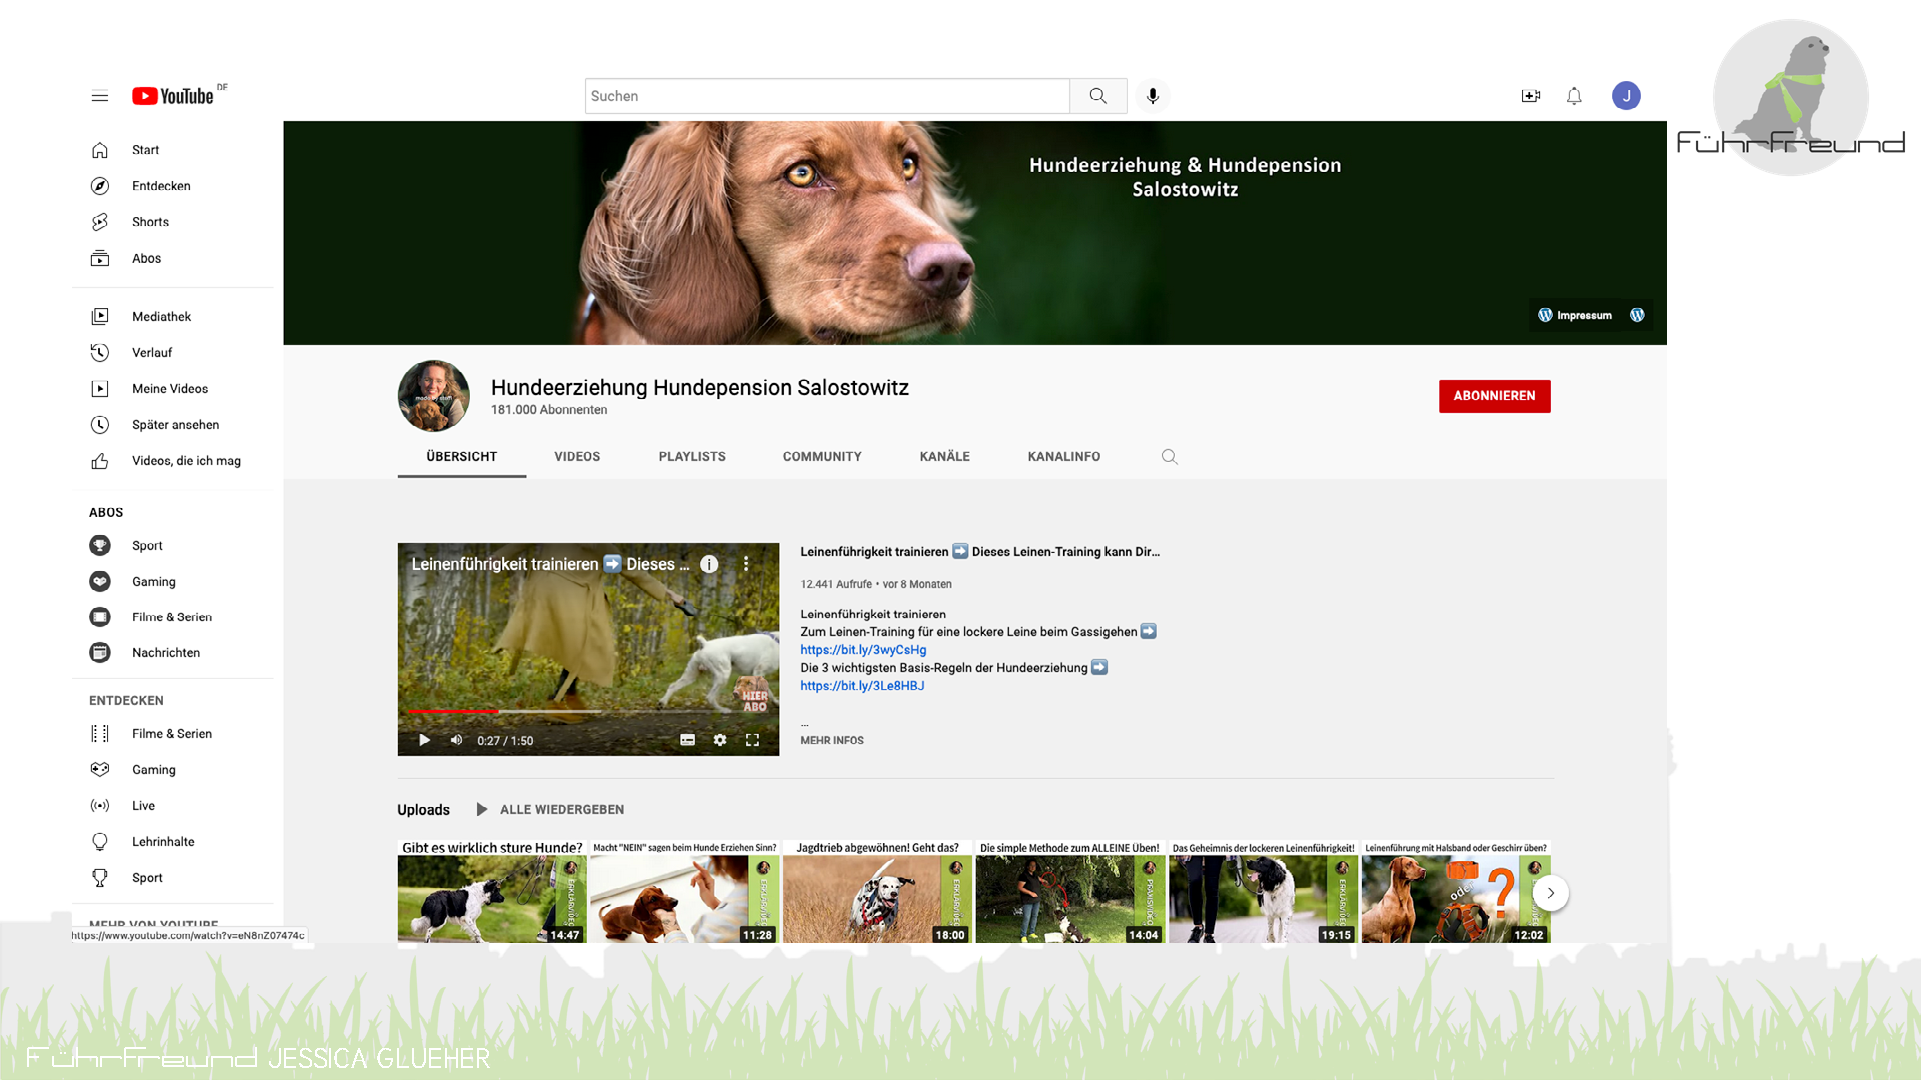Mute the video player volume
This screenshot has width=1921, height=1080.
pos(456,740)
